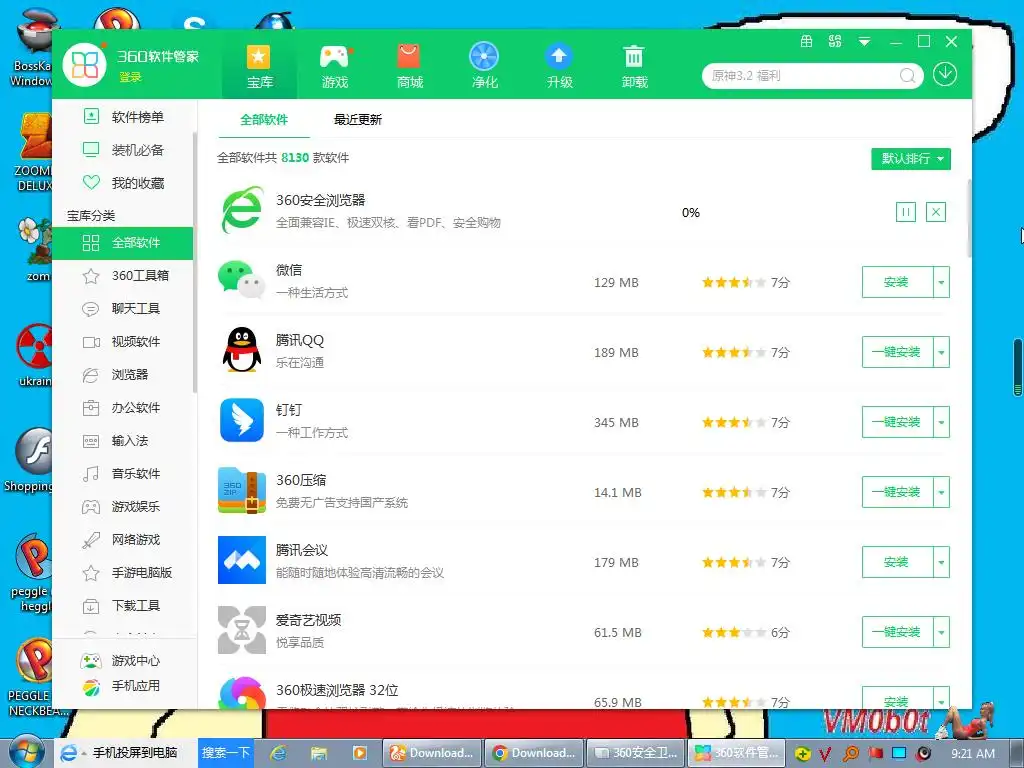Install 腾讯会议 with the 安装 button

coord(897,562)
